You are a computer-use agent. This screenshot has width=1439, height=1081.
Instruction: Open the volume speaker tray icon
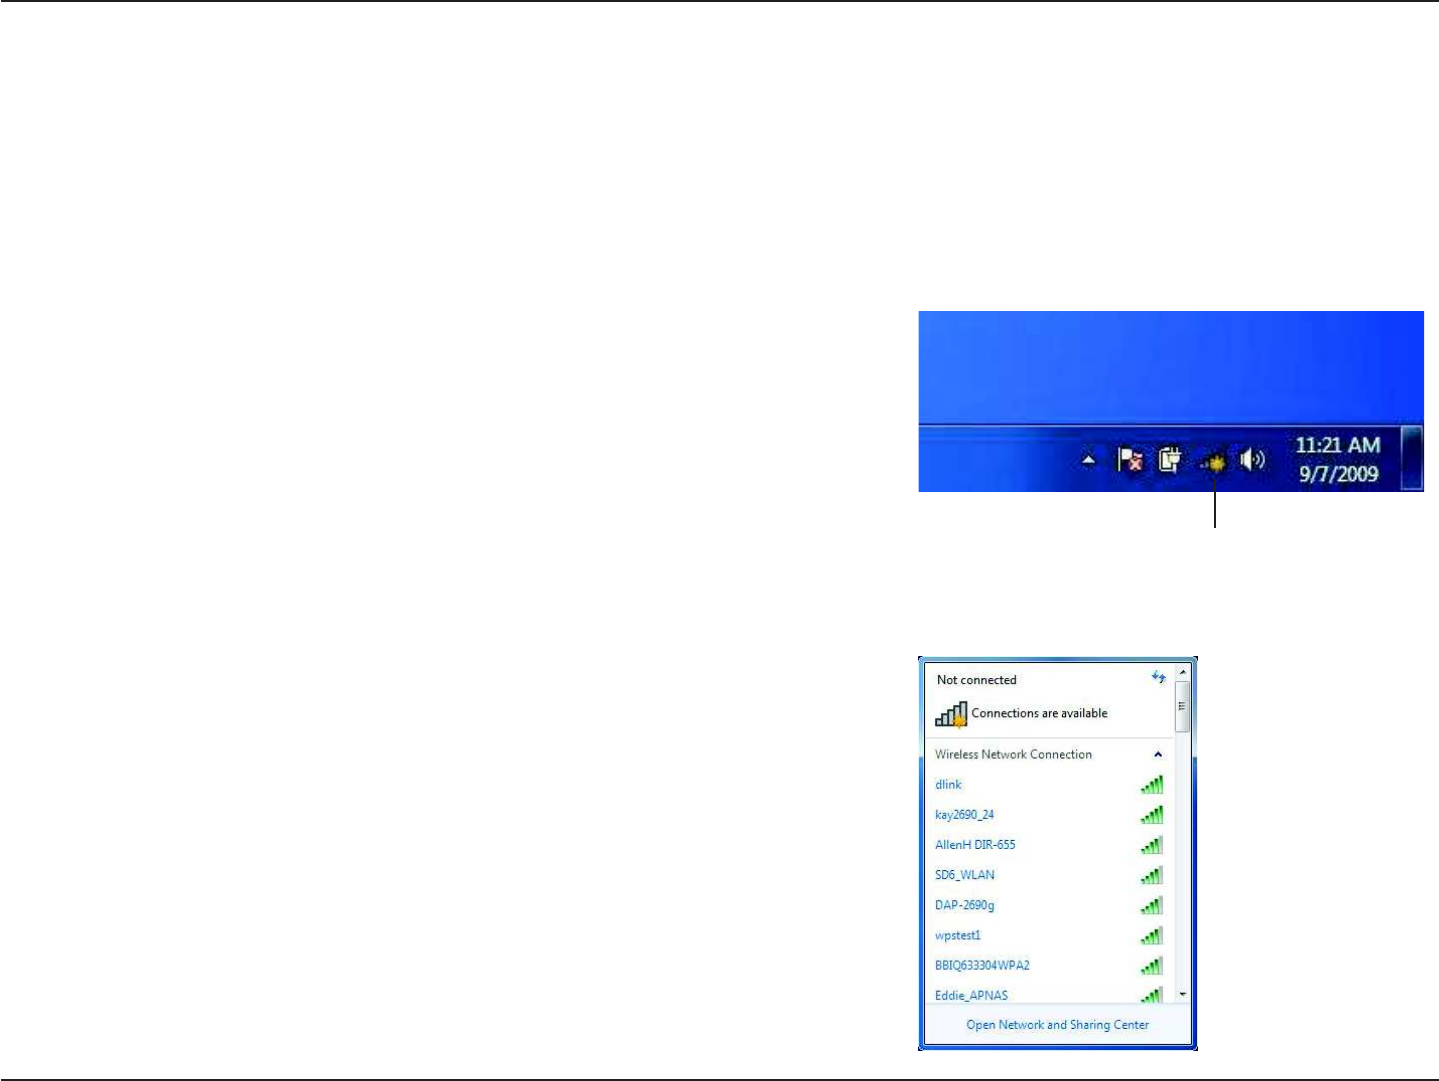pyautogui.click(x=1253, y=460)
